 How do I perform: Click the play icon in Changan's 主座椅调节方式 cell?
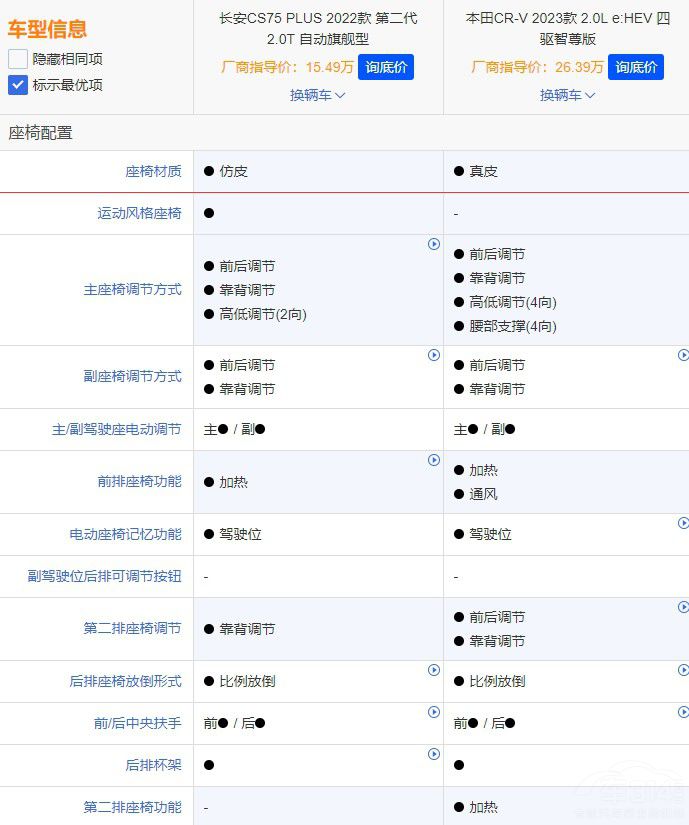click(434, 244)
